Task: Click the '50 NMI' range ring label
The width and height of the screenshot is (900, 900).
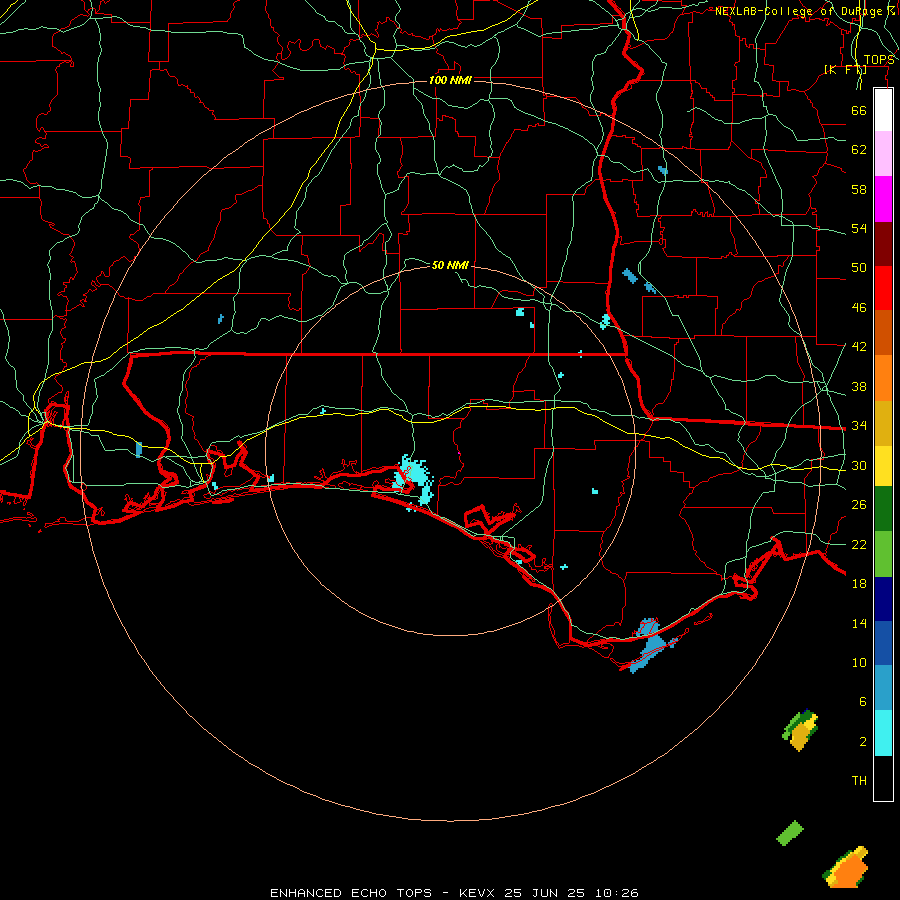Action: click(450, 265)
